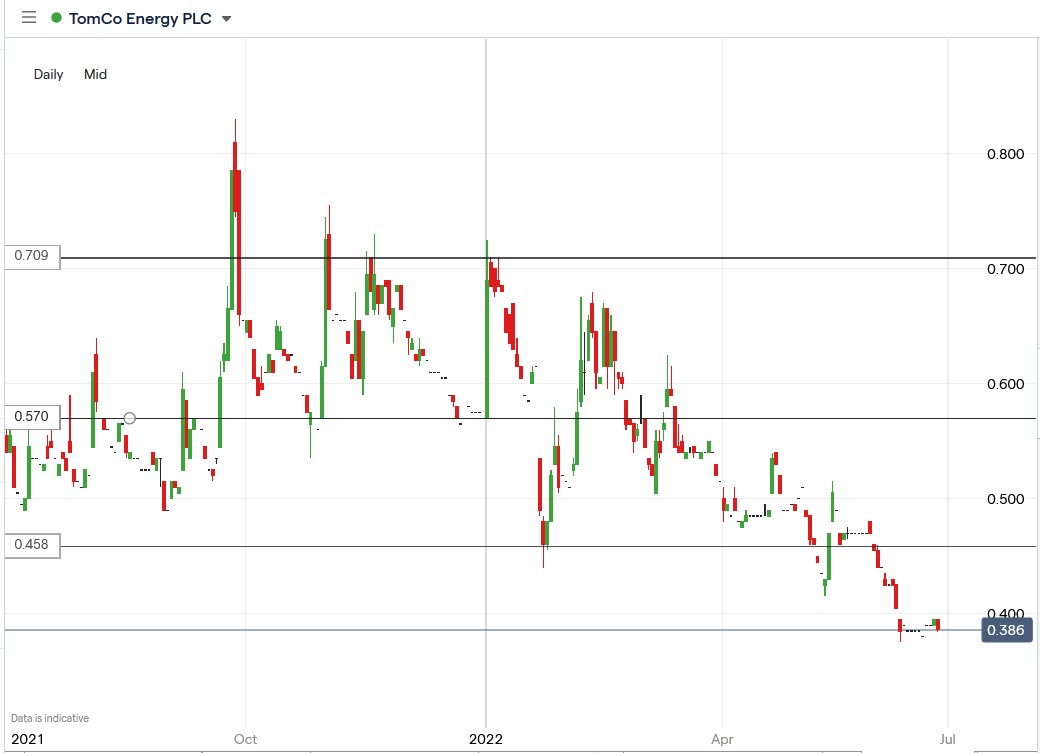Click the 0.800 price axis label
The image size is (1040, 753).
(x=1008, y=154)
